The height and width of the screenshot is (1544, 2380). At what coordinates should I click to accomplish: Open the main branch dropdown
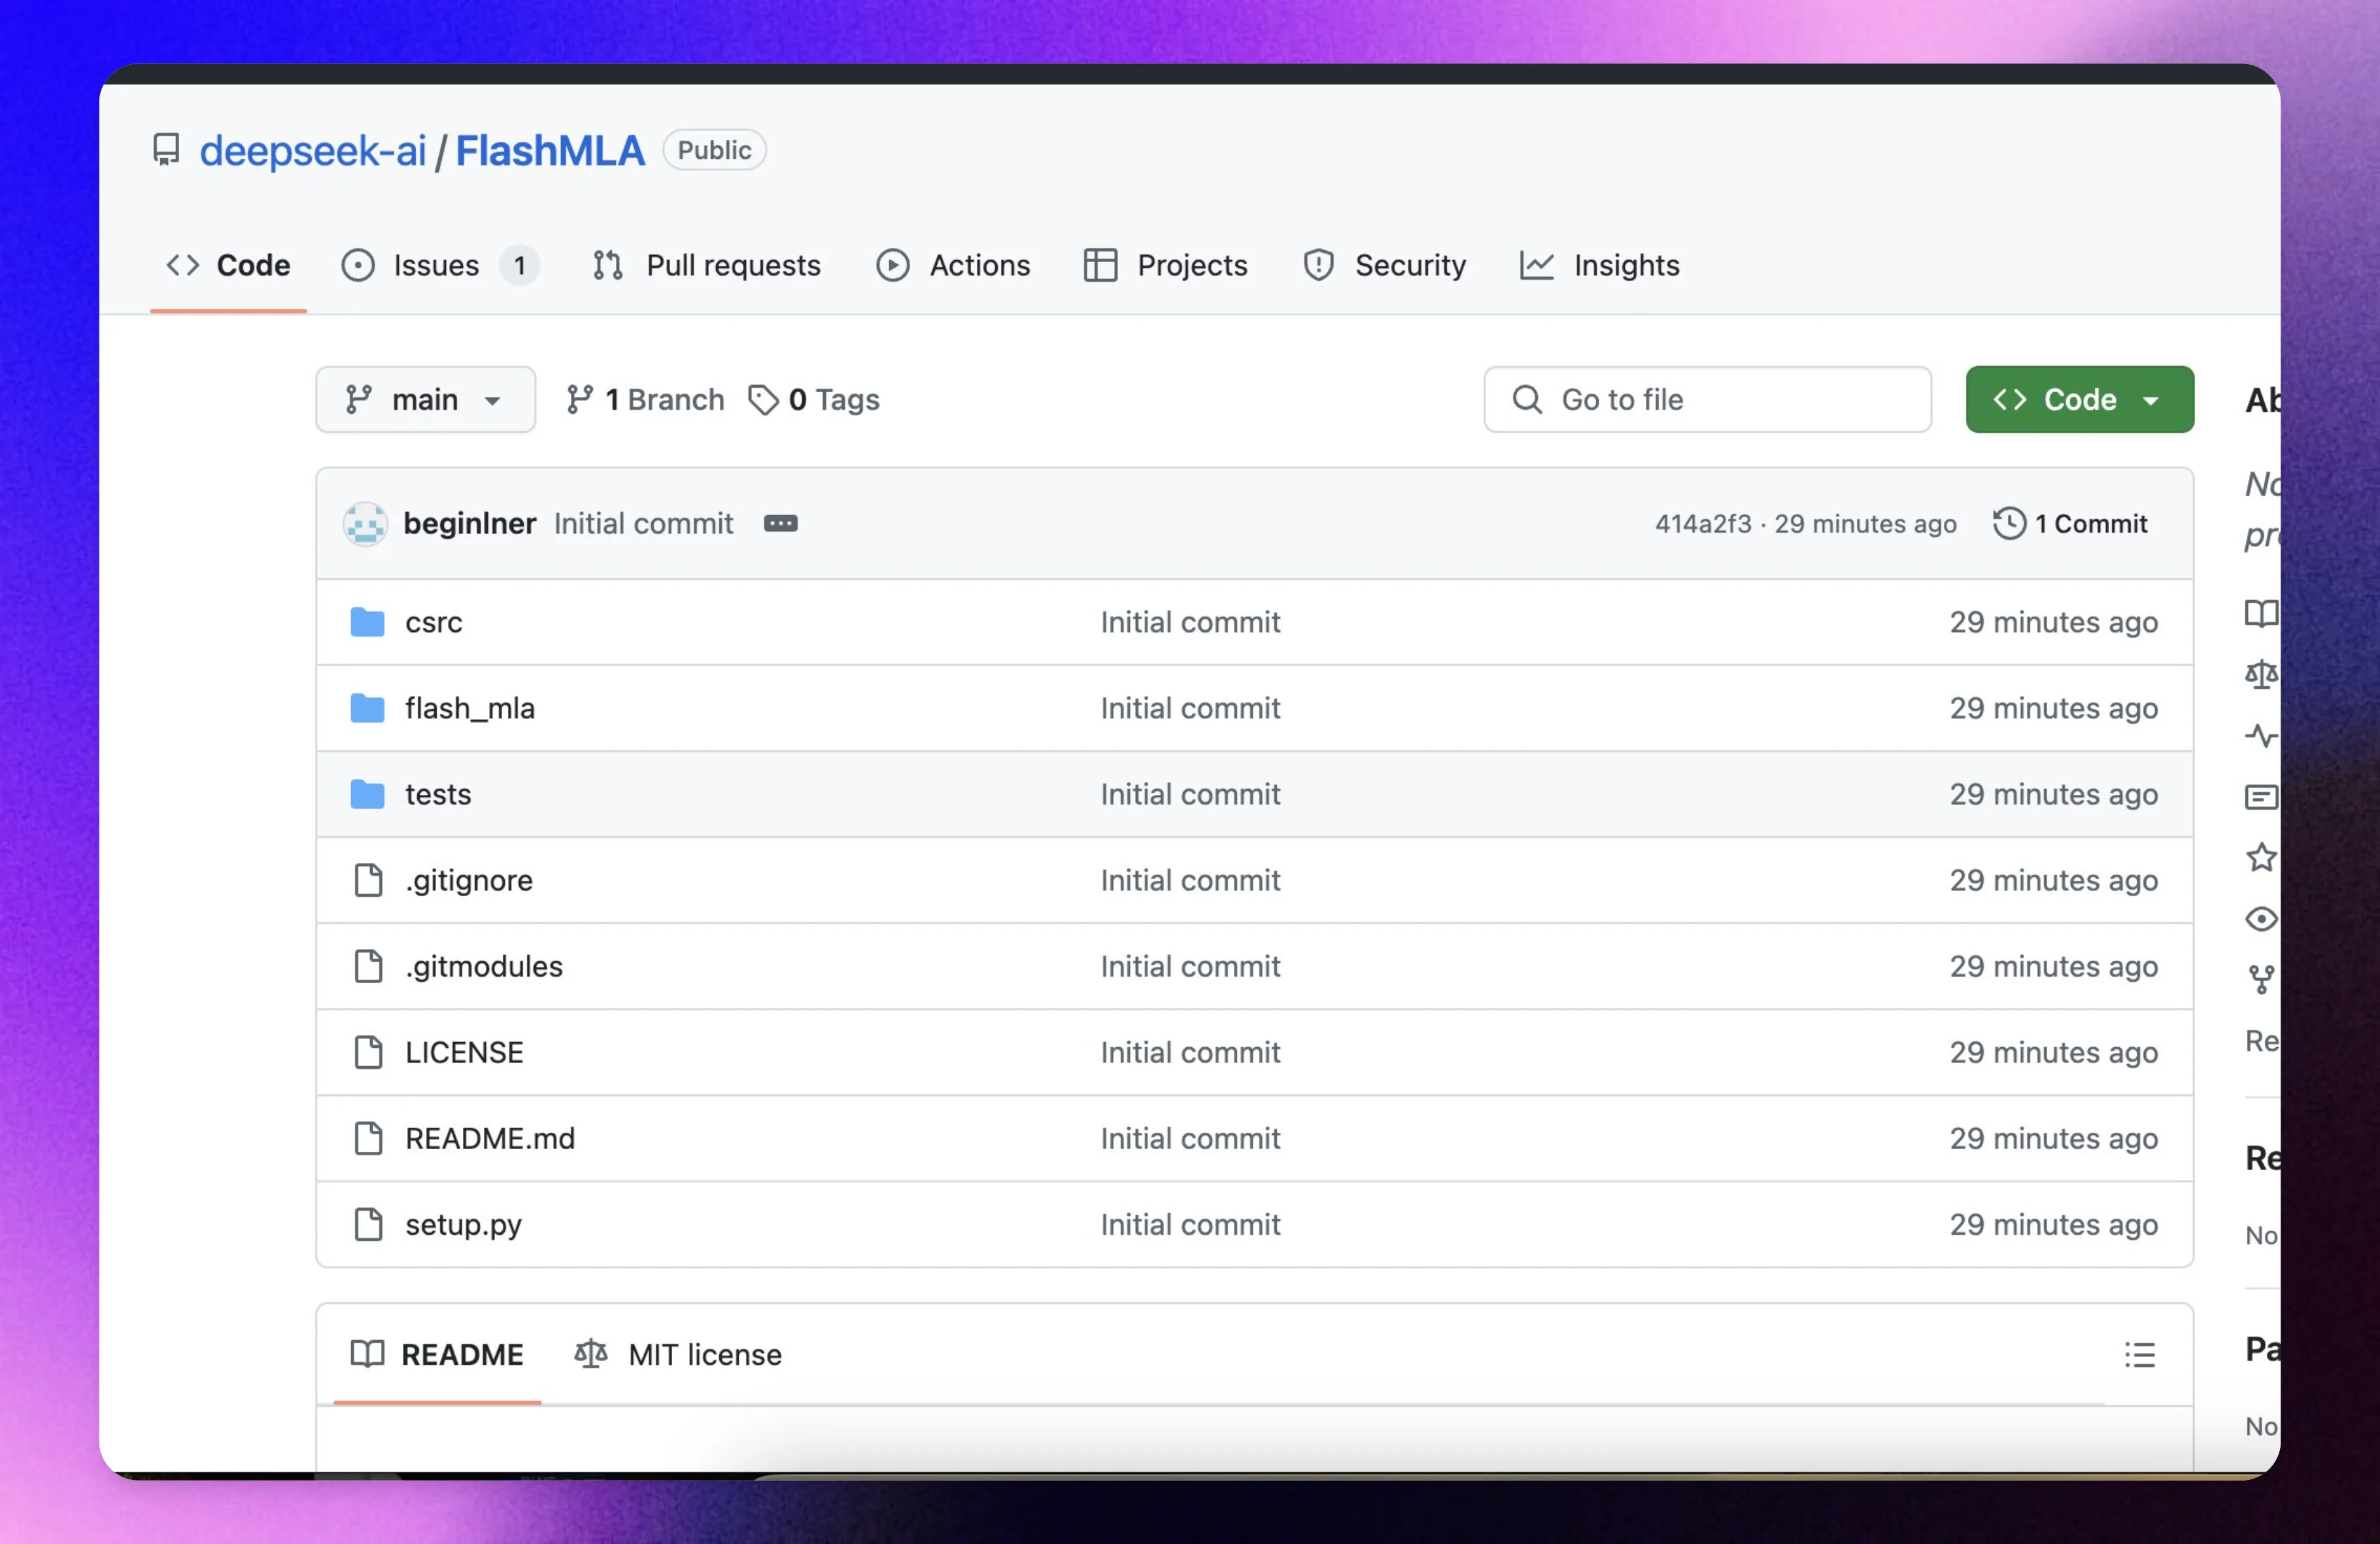(x=425, y=399)
